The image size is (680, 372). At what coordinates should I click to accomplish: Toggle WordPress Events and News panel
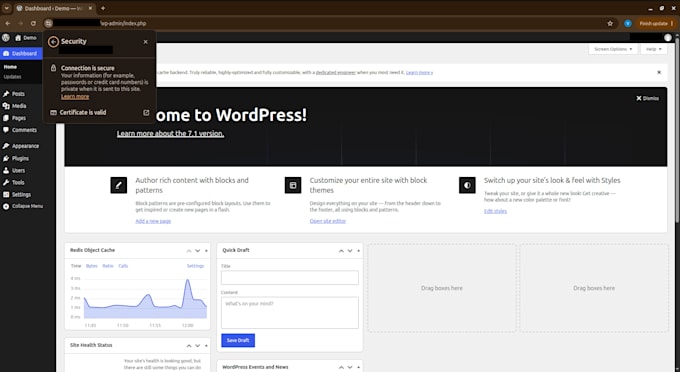coord(358,367)
